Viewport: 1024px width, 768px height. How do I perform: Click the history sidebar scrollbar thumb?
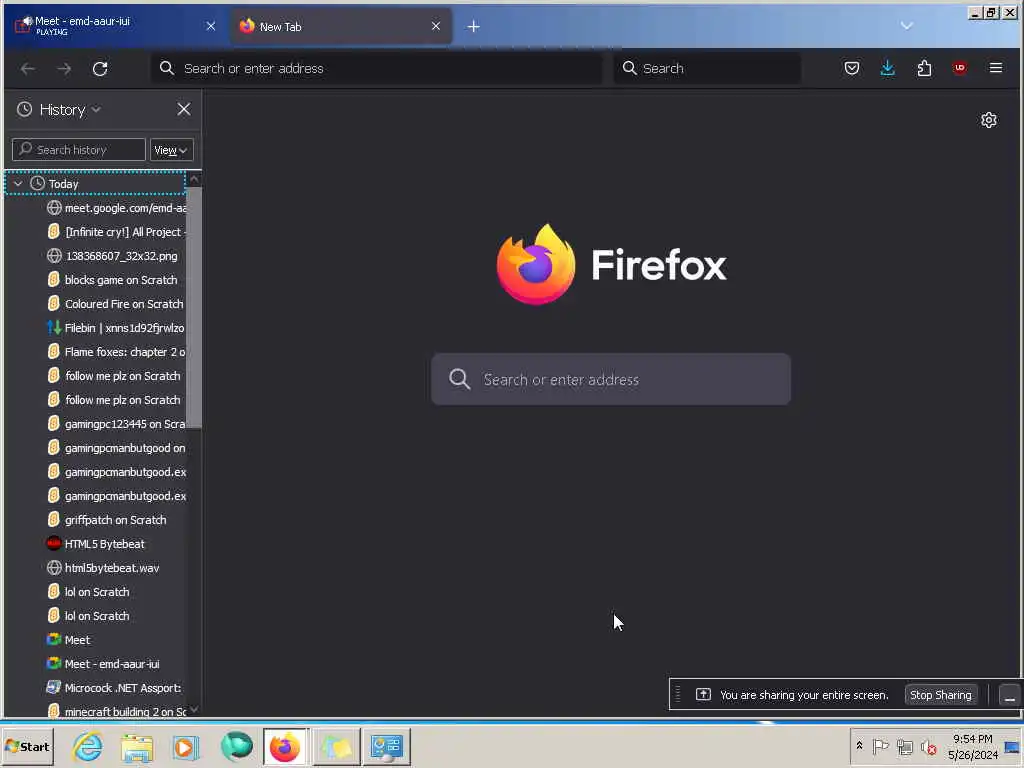pyautogui.click(x=194, y=307)
